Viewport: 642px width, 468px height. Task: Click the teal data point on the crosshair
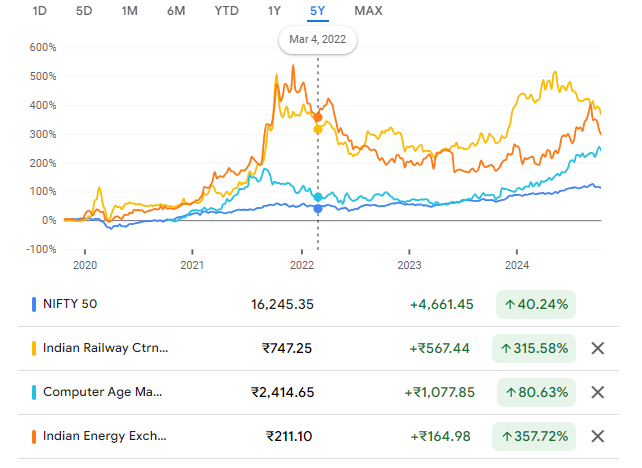click(x=318, y=197)
